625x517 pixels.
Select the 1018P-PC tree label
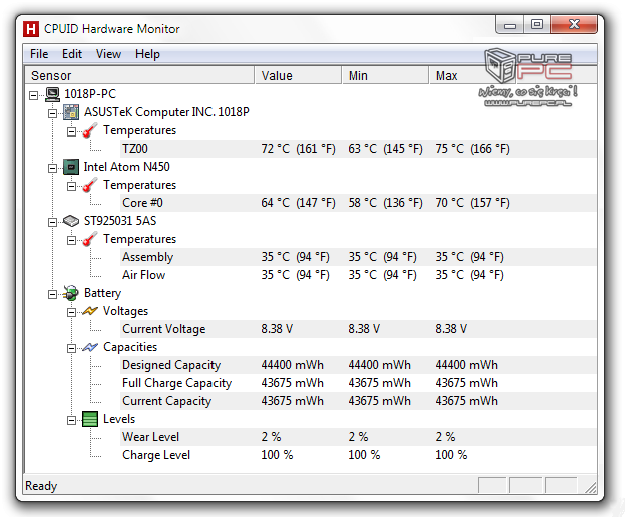90,94
